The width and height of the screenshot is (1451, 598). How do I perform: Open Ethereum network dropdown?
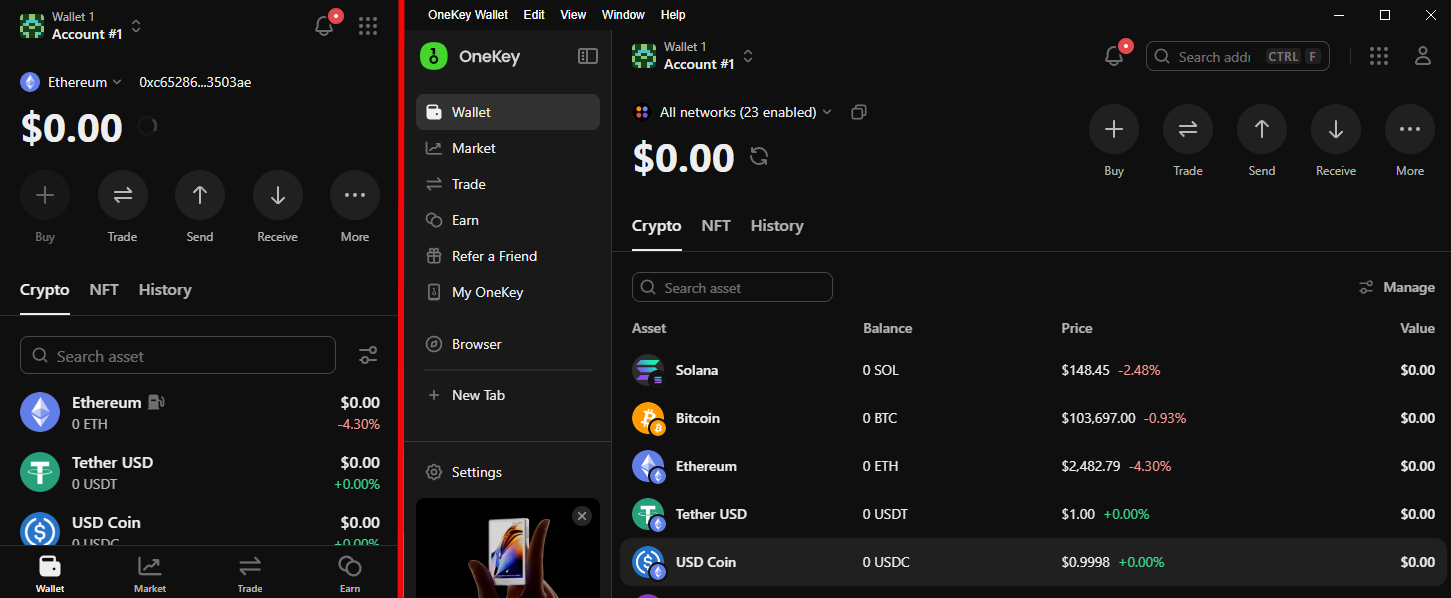71,82
